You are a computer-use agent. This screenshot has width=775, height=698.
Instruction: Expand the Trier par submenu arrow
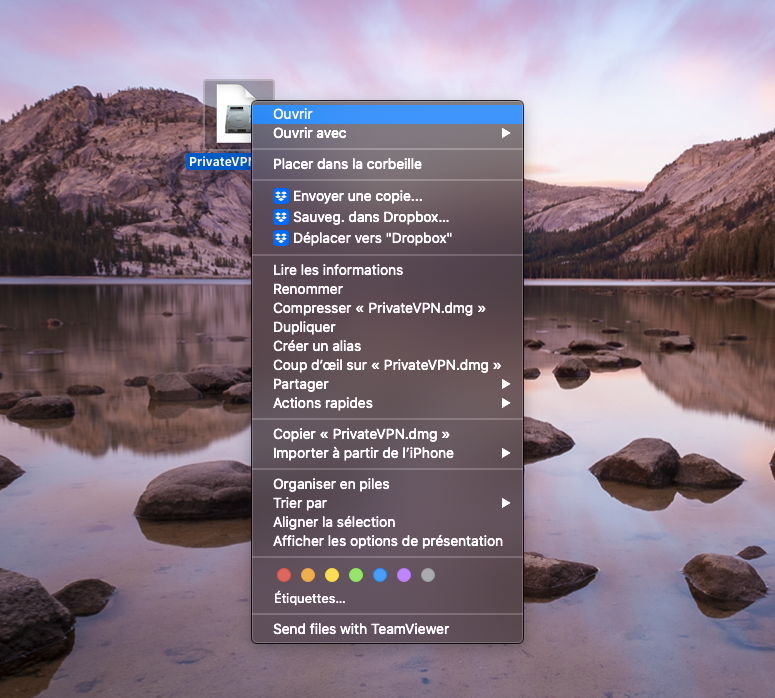pyautogui.click(x=506, y=503)
